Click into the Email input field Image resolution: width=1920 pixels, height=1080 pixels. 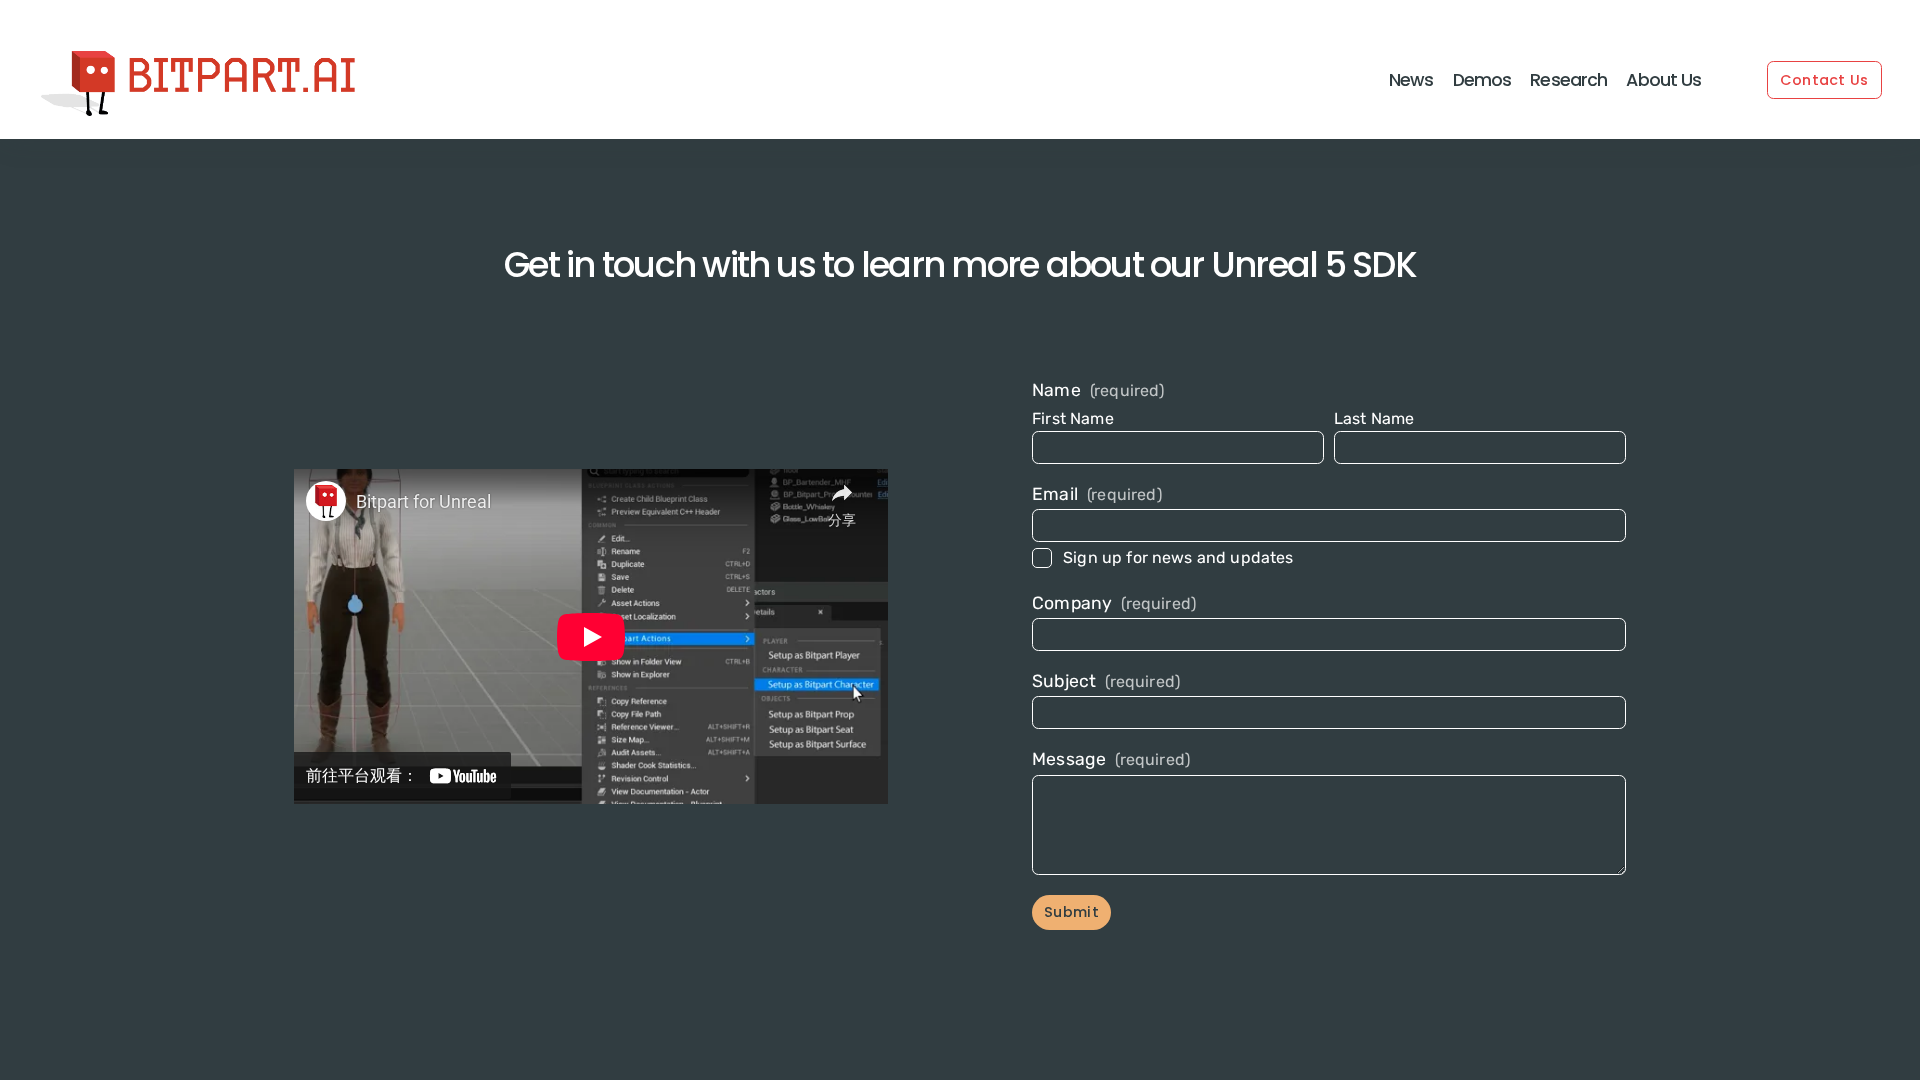point(1328,526)
